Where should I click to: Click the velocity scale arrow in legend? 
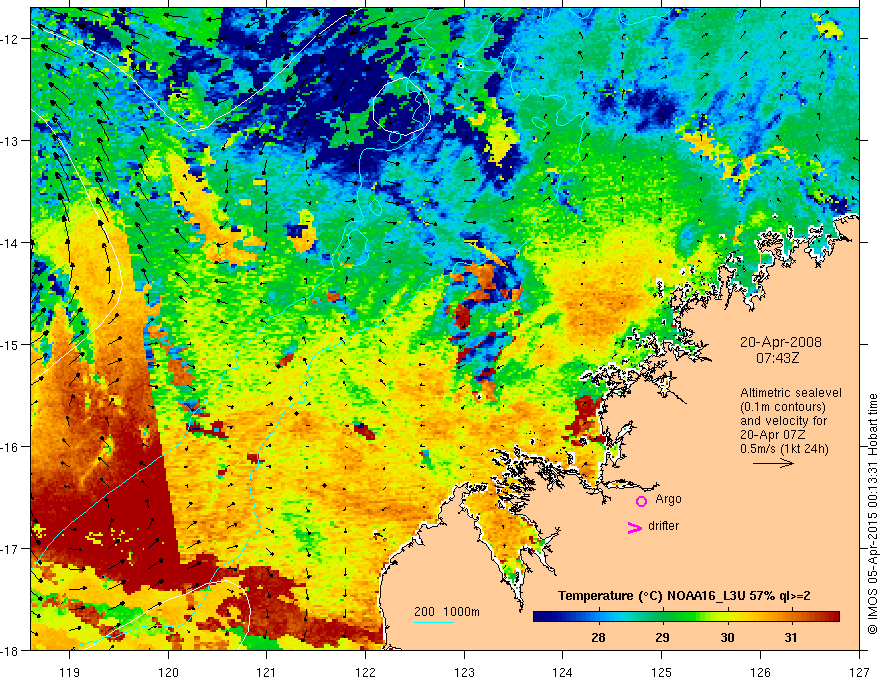(773, 463)
